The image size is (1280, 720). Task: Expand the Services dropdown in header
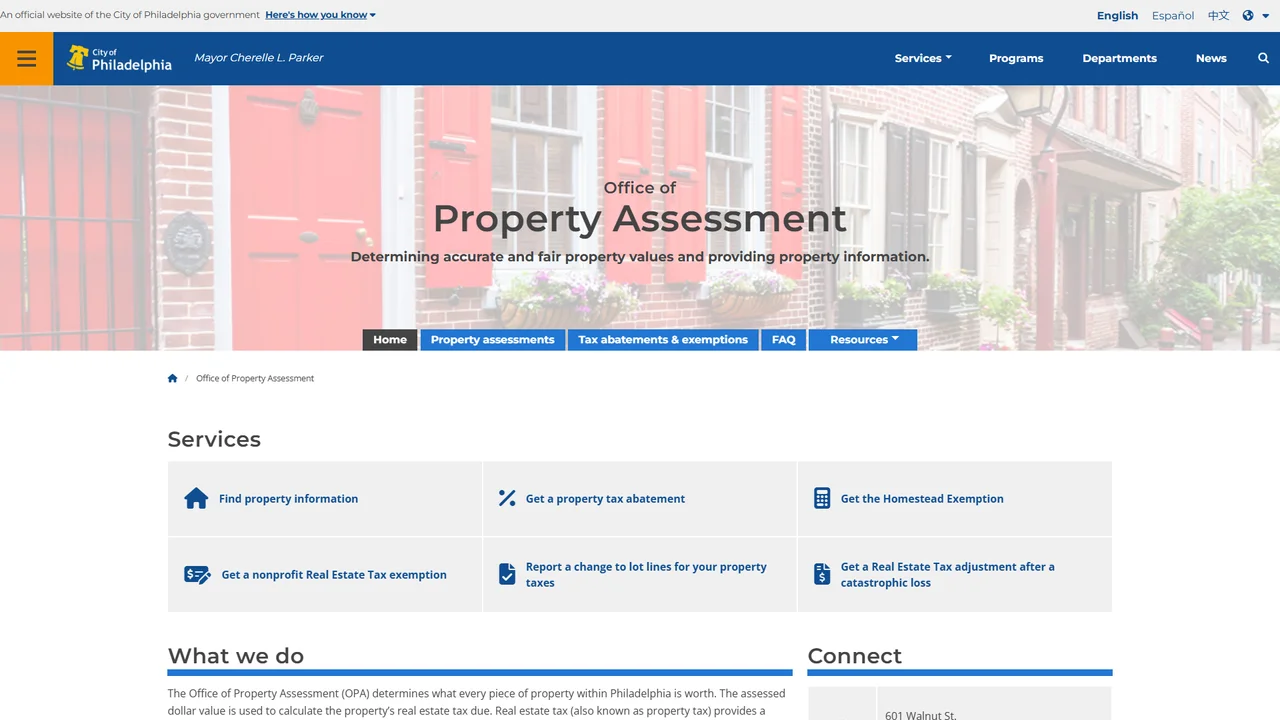(923, 58)
